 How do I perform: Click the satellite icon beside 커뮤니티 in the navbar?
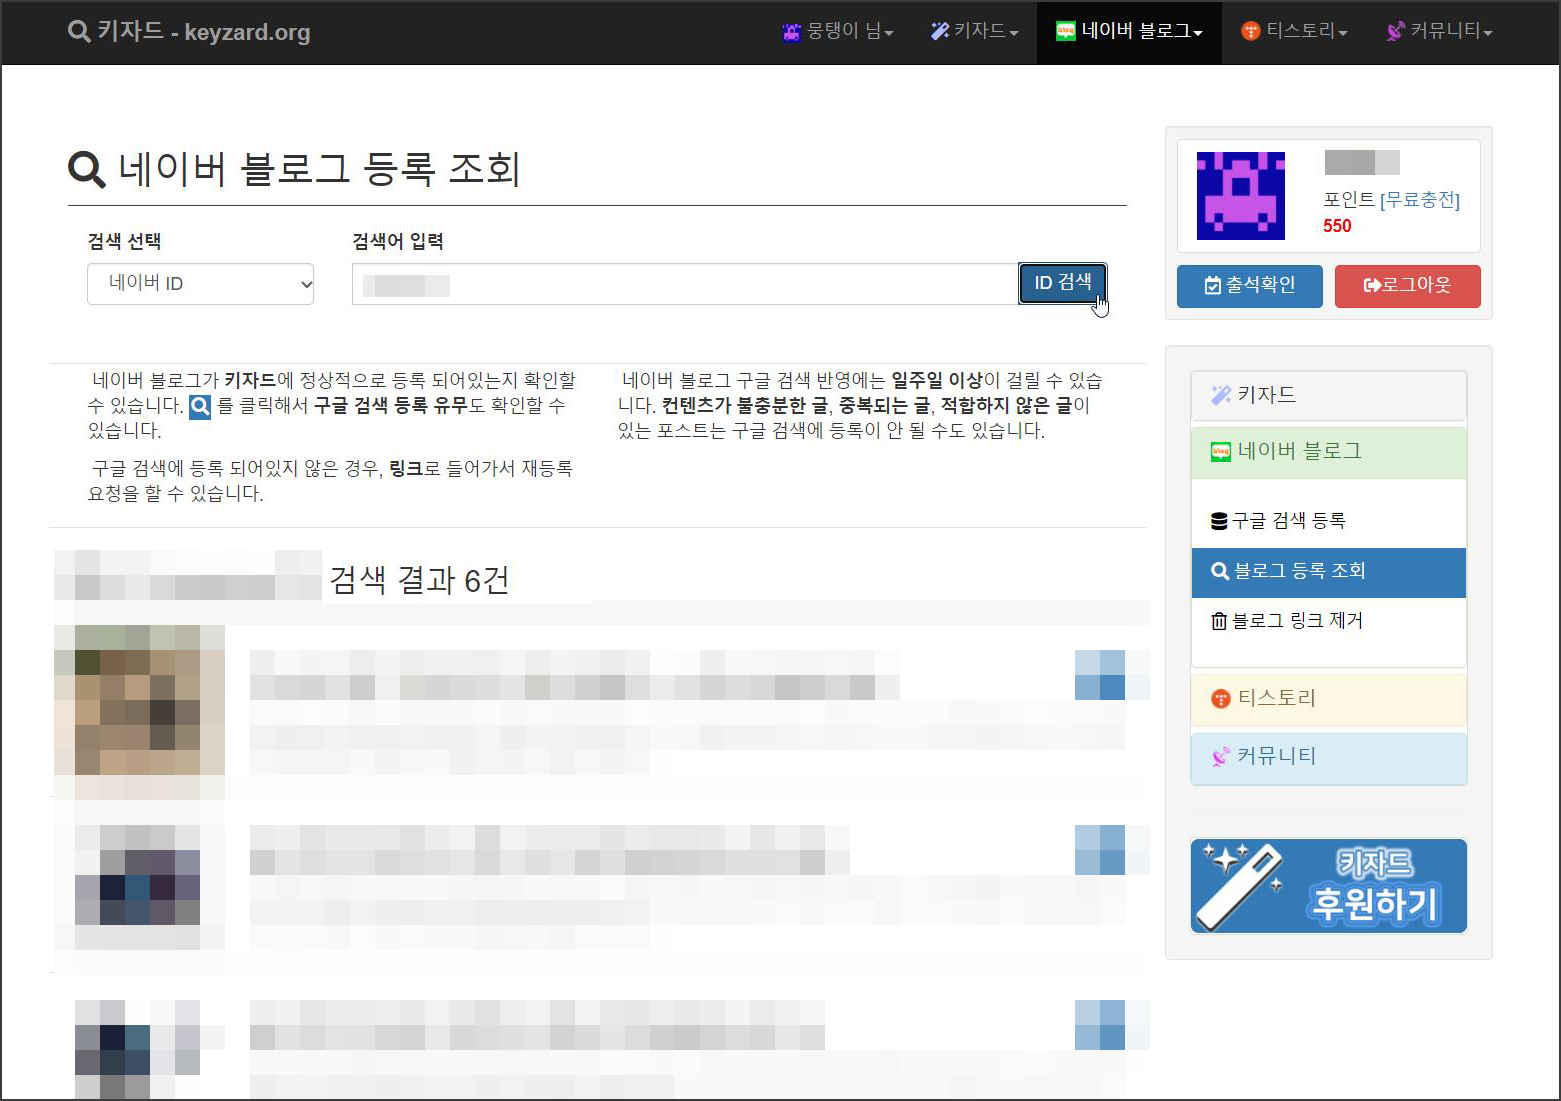click(1395, 31)
